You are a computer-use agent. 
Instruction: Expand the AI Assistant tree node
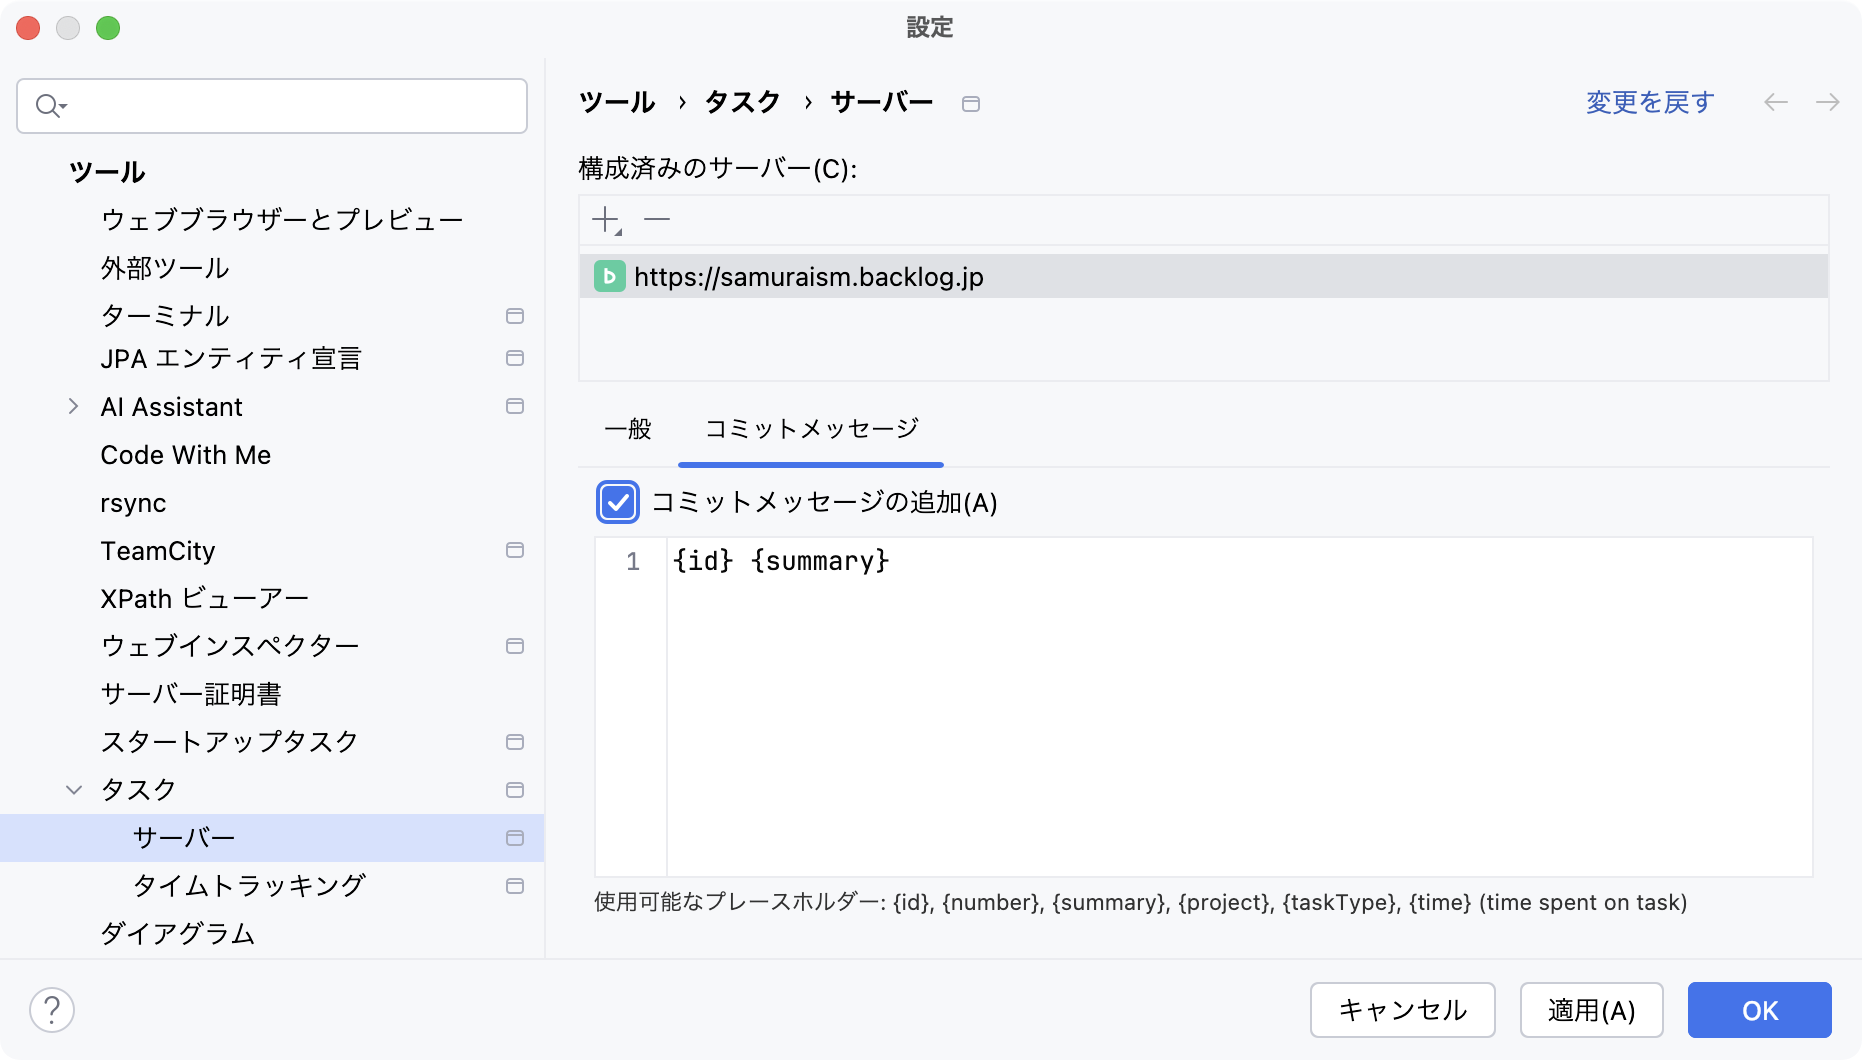pyautogui.click(x=73, y=406)
